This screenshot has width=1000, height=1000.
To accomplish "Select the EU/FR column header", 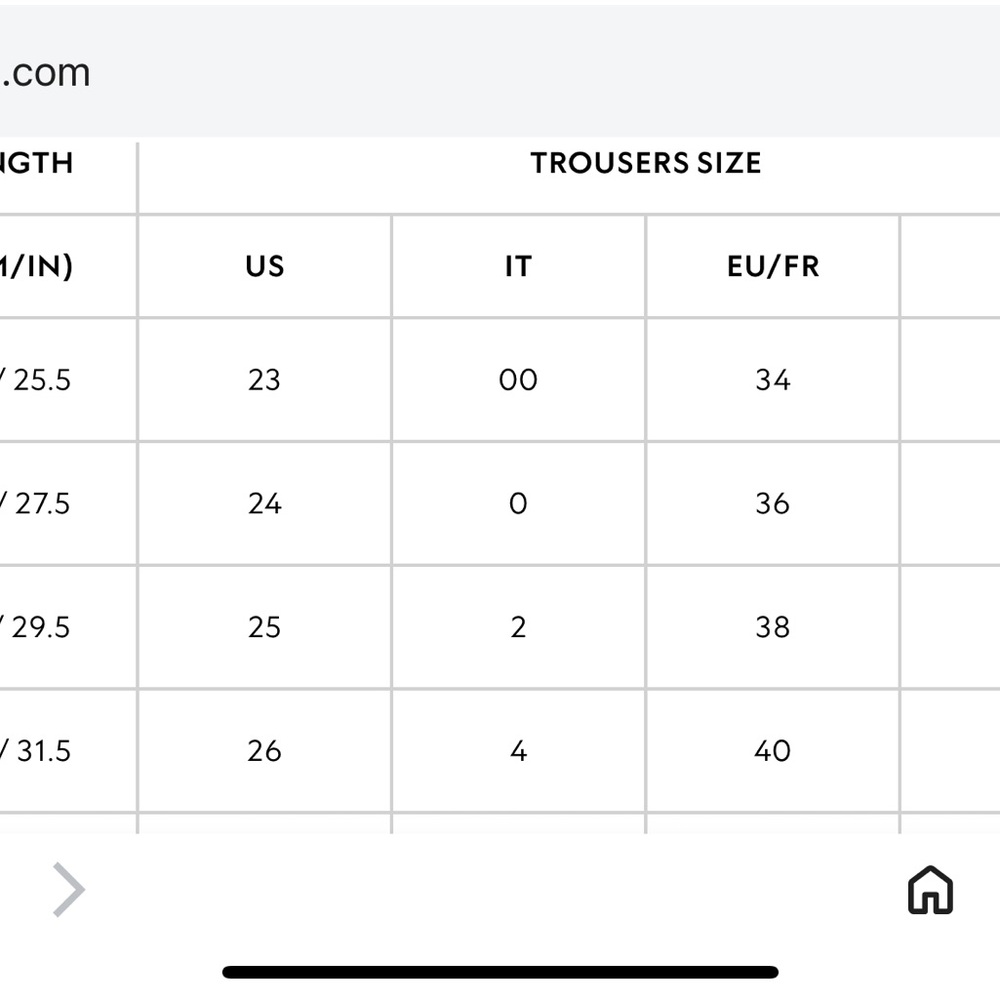I will (773, 267).
